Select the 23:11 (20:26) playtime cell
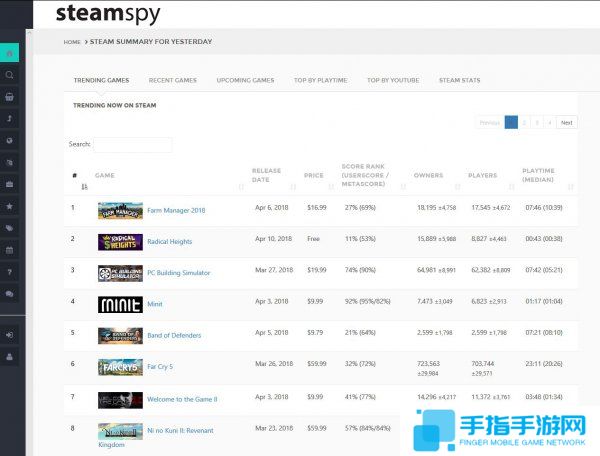The width and height of the screenshot is (600, 456). point(544,364)
